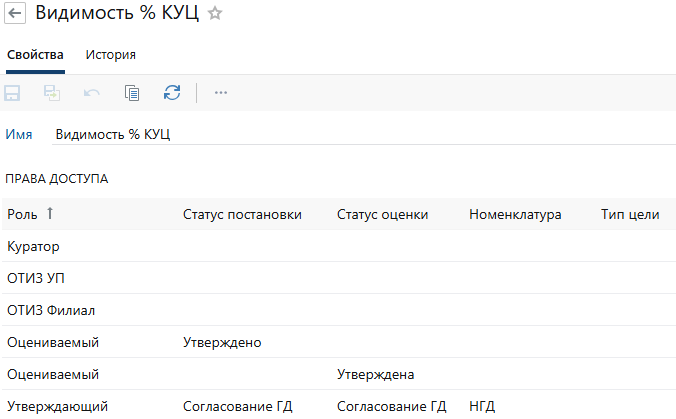Click the Save icon in toolbar
This screenshot has height=419, width=676.
pos(14,93)
